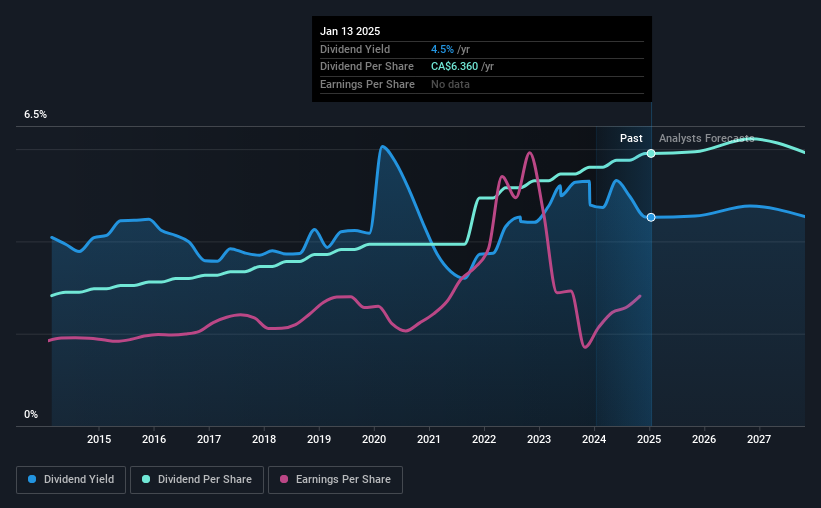
Task: Select the Dividend Per Share marker at 2025
Action: (x=651, y=153)
